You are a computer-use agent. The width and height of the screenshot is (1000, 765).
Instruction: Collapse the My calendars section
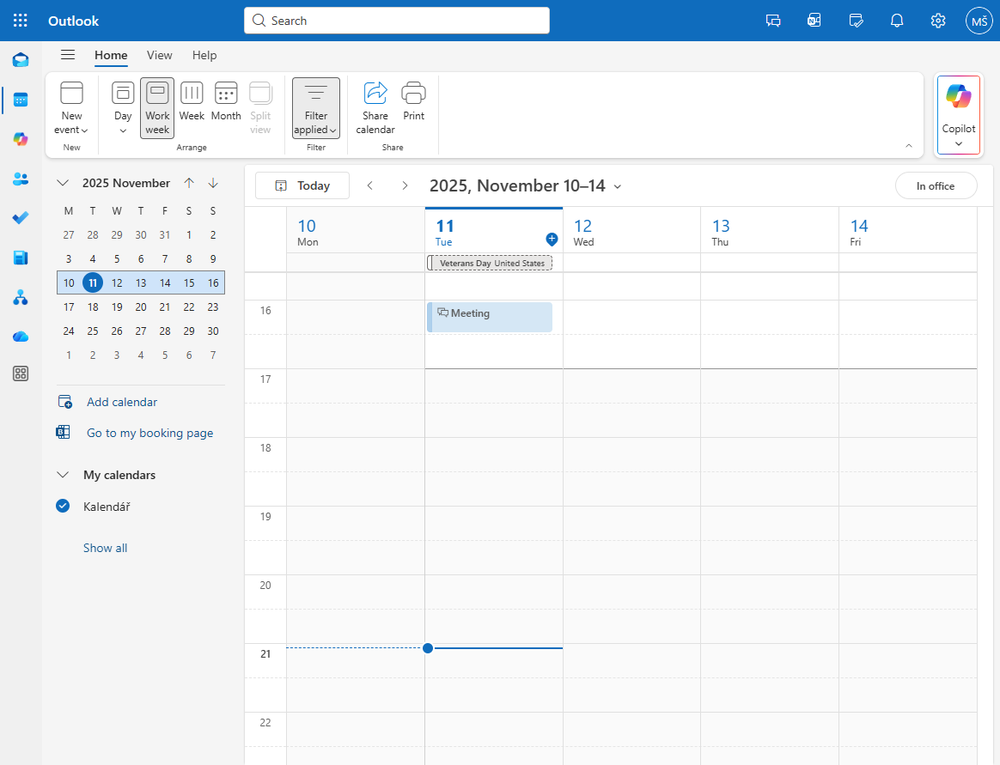tap(63, 475)
